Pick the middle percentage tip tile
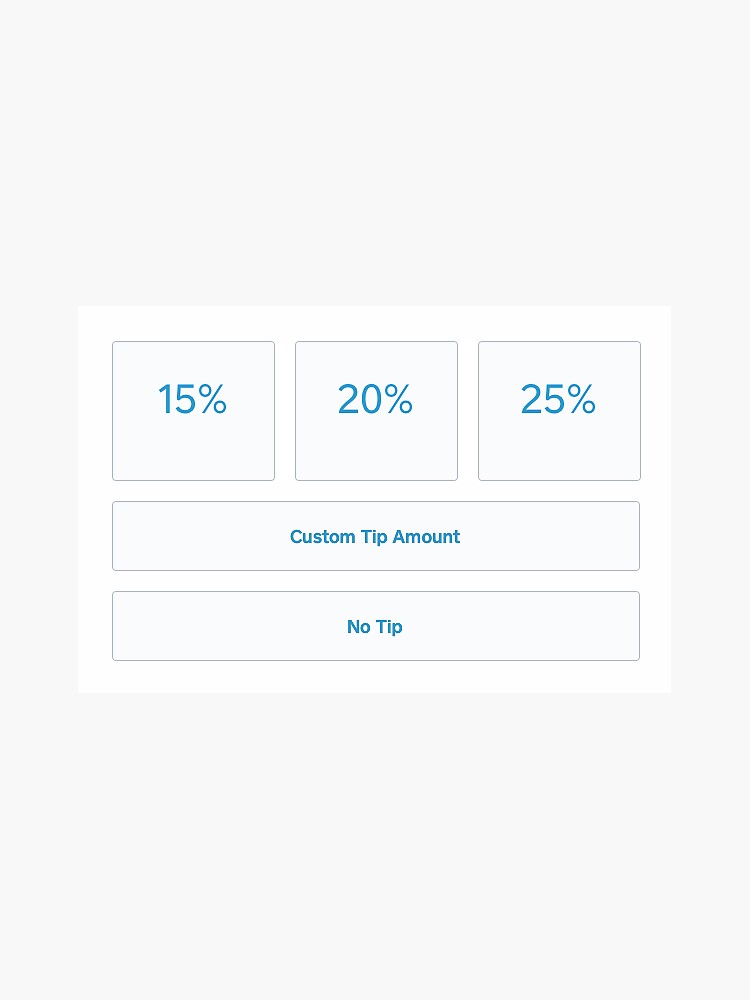750x1000 pixels. [376, 410]
